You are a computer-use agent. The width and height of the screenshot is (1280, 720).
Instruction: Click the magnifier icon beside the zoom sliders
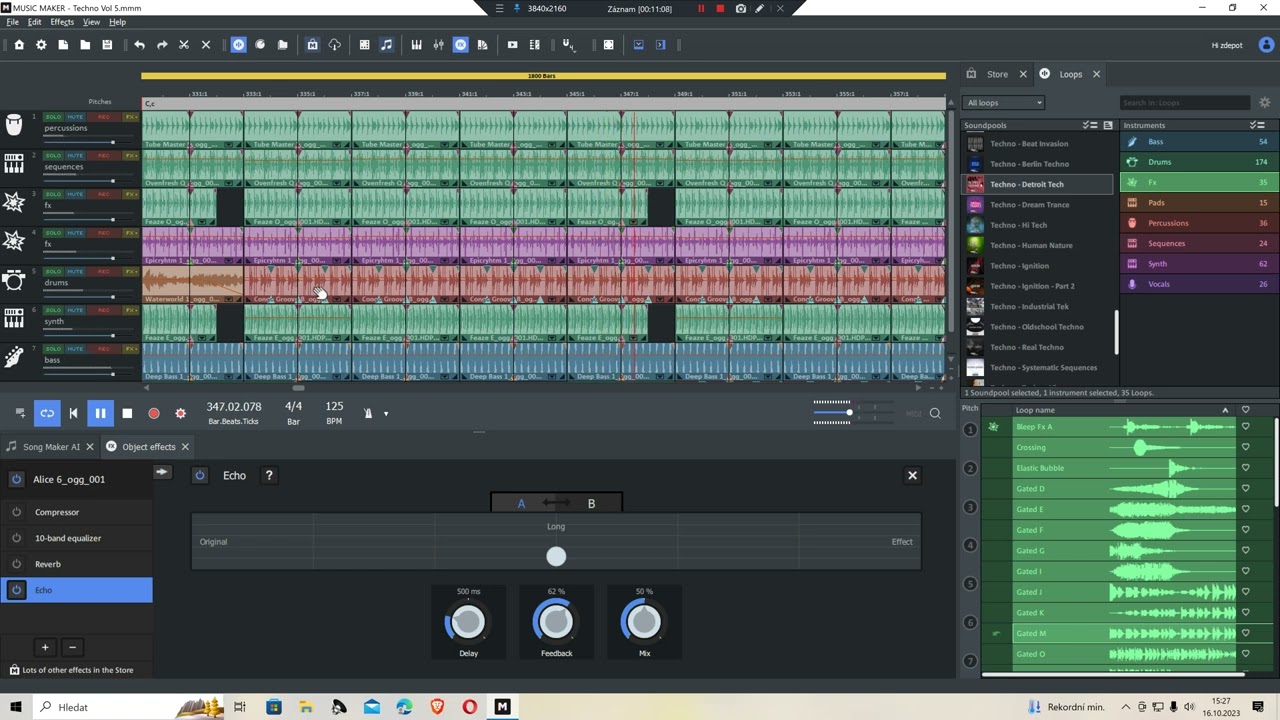tap(935, 413)
